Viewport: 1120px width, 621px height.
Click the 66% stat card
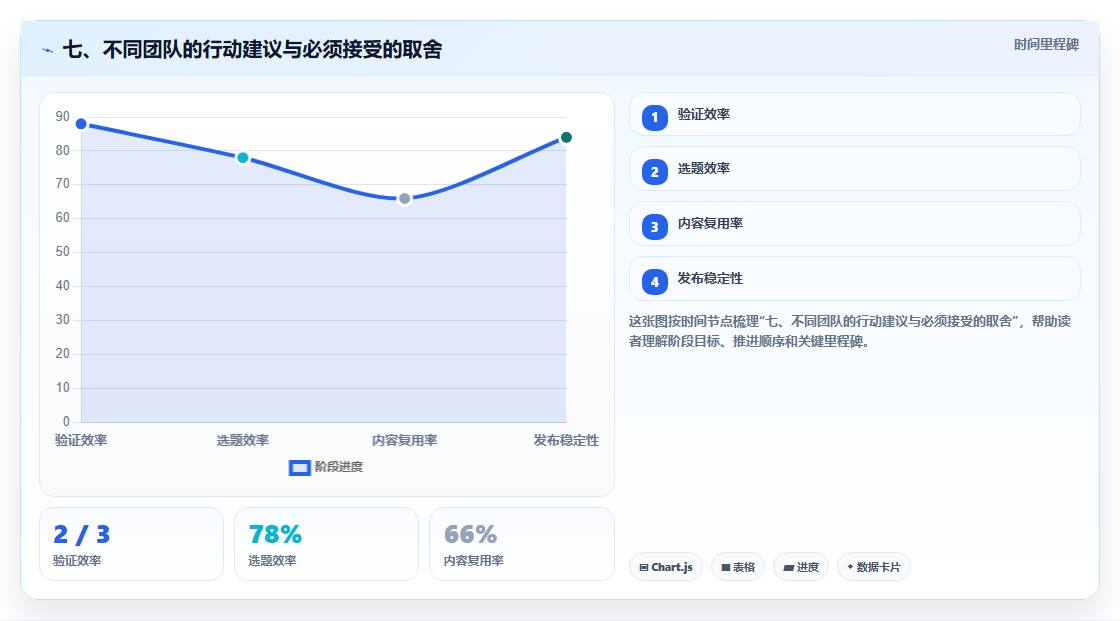pos(521,545)
